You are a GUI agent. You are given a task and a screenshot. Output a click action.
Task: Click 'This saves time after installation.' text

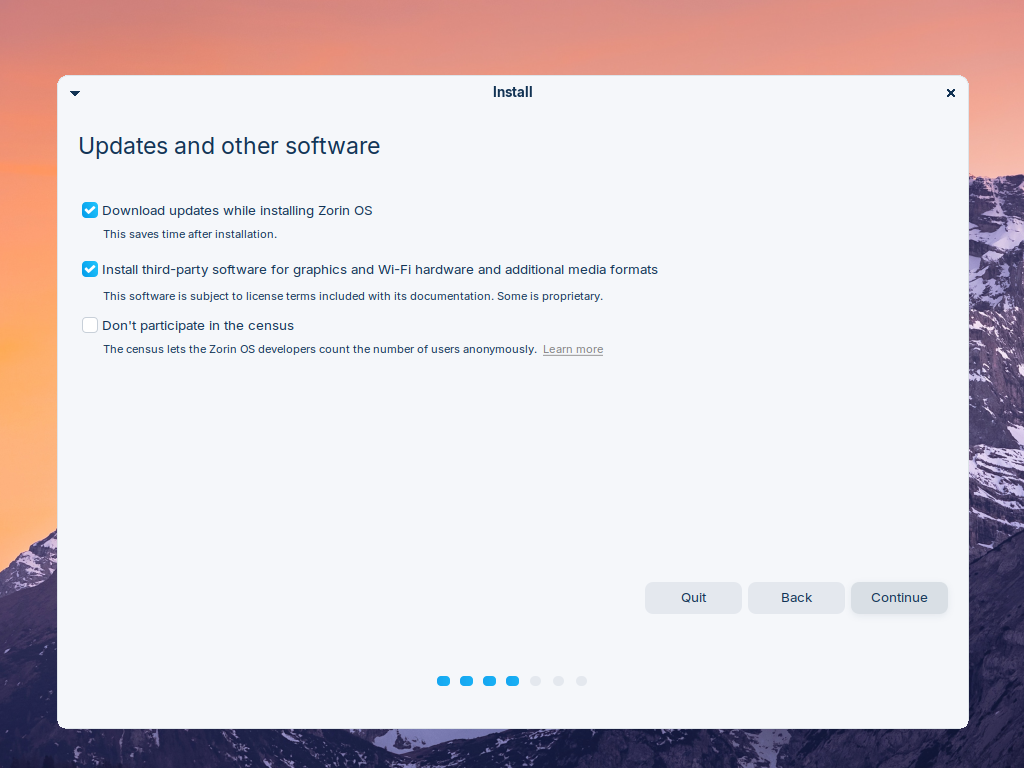pos(190,234)
